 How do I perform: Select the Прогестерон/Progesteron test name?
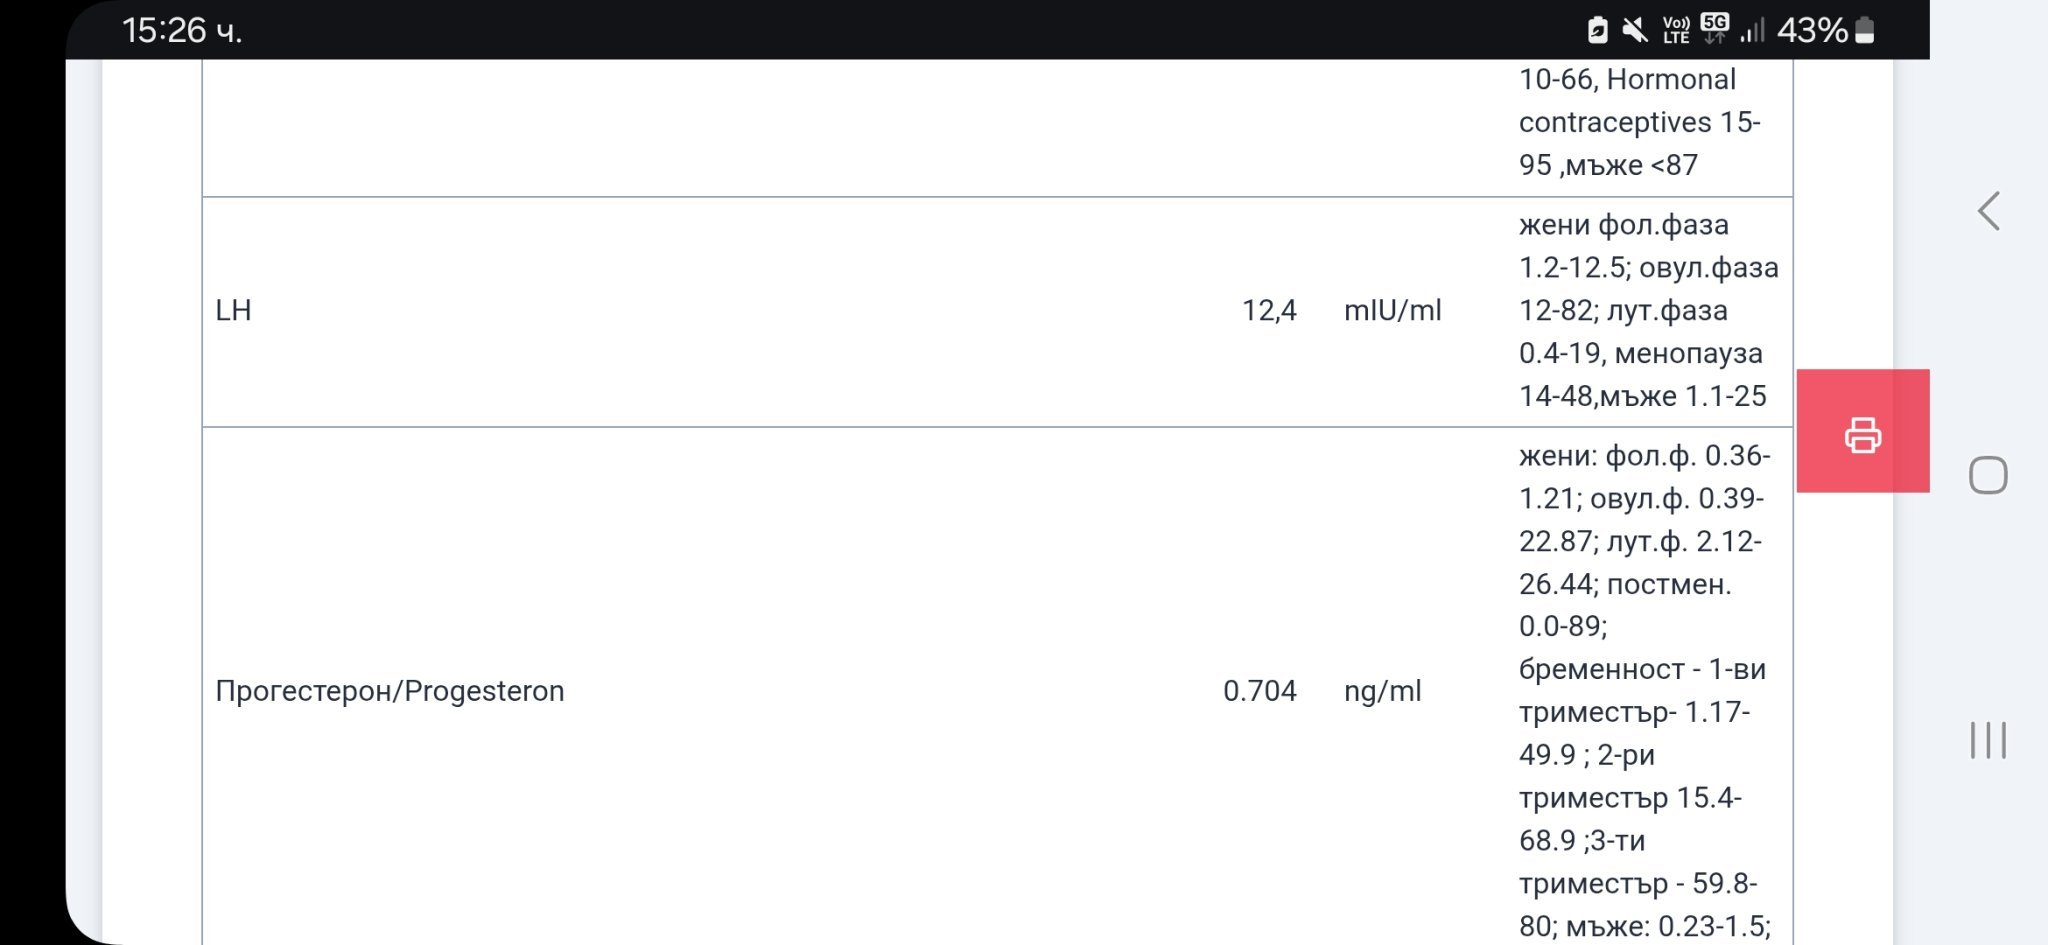point(390,691)
